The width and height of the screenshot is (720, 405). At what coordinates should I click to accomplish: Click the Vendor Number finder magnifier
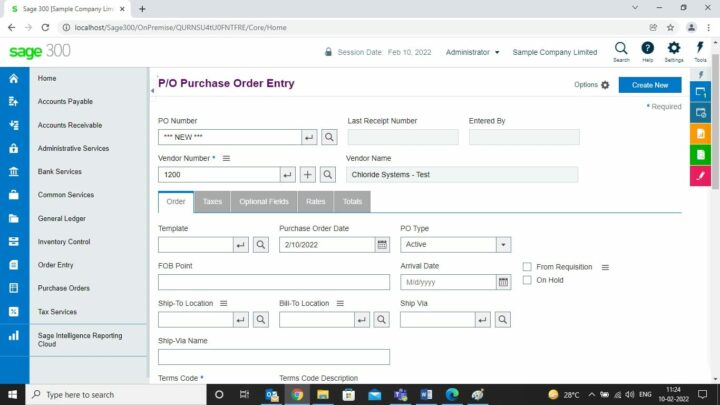click(328, 175)
